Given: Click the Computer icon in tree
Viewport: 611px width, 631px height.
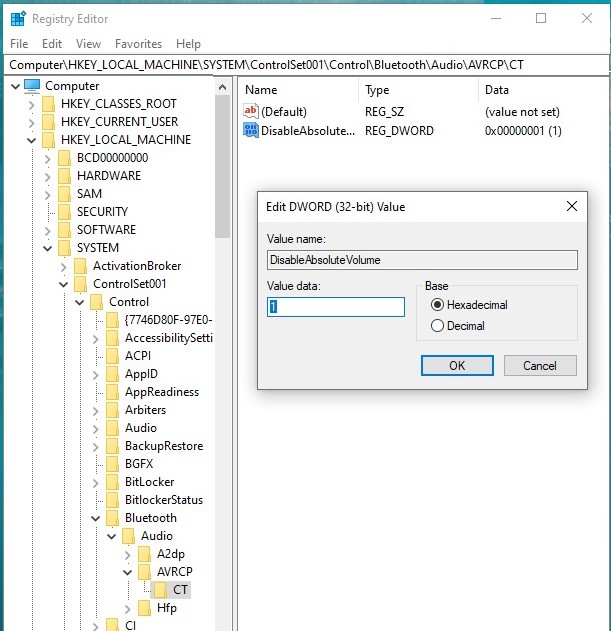Looking at the screenshot, I should [x=32, y=86].
